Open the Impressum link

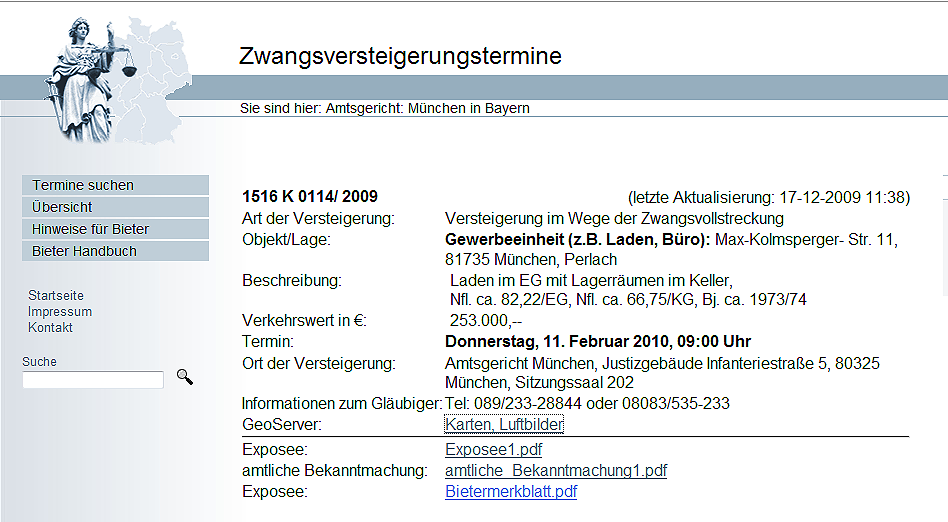point(60,312)
